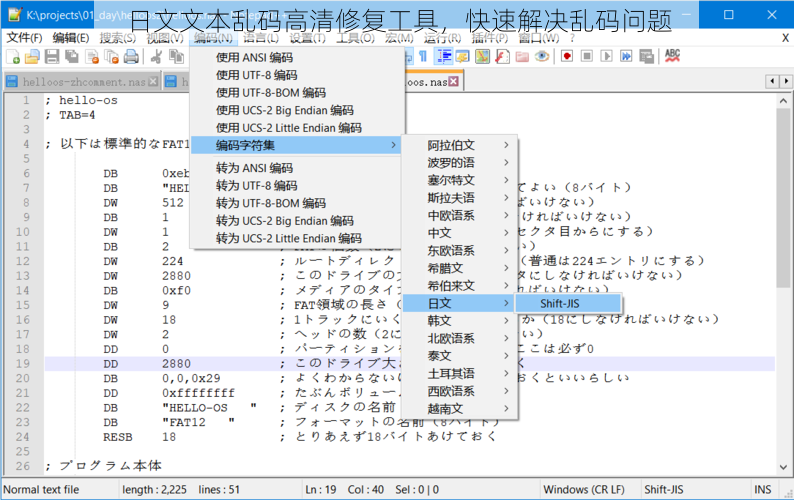Open the 文件(F) menu
Viewport: 794px width, 500px height.
[24, 38]
